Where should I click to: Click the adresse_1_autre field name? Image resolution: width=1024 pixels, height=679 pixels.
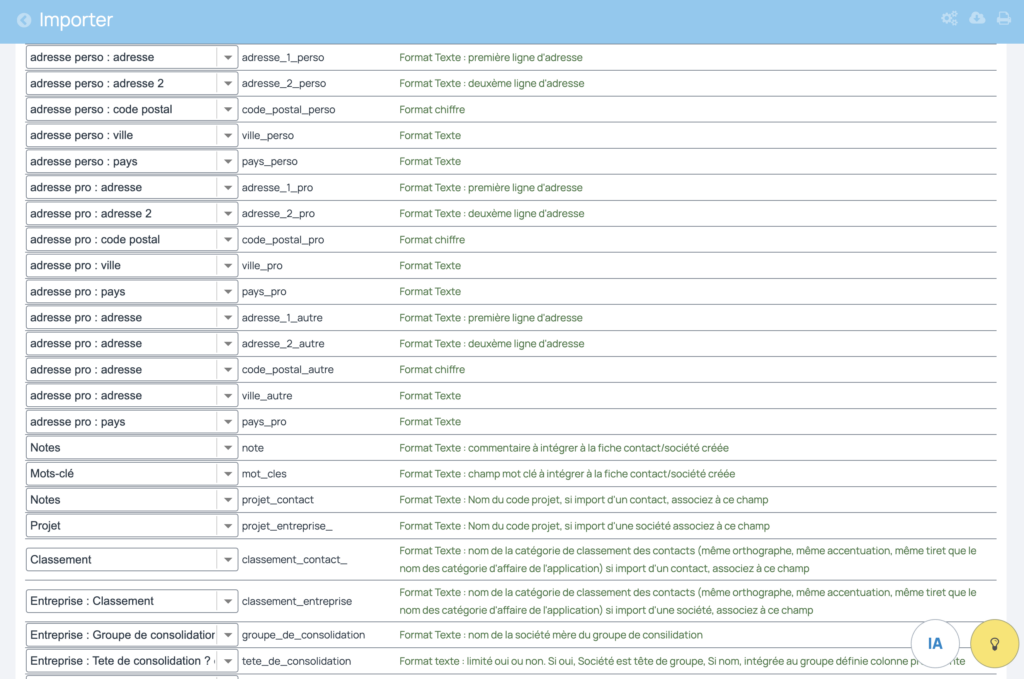[282, 318]
